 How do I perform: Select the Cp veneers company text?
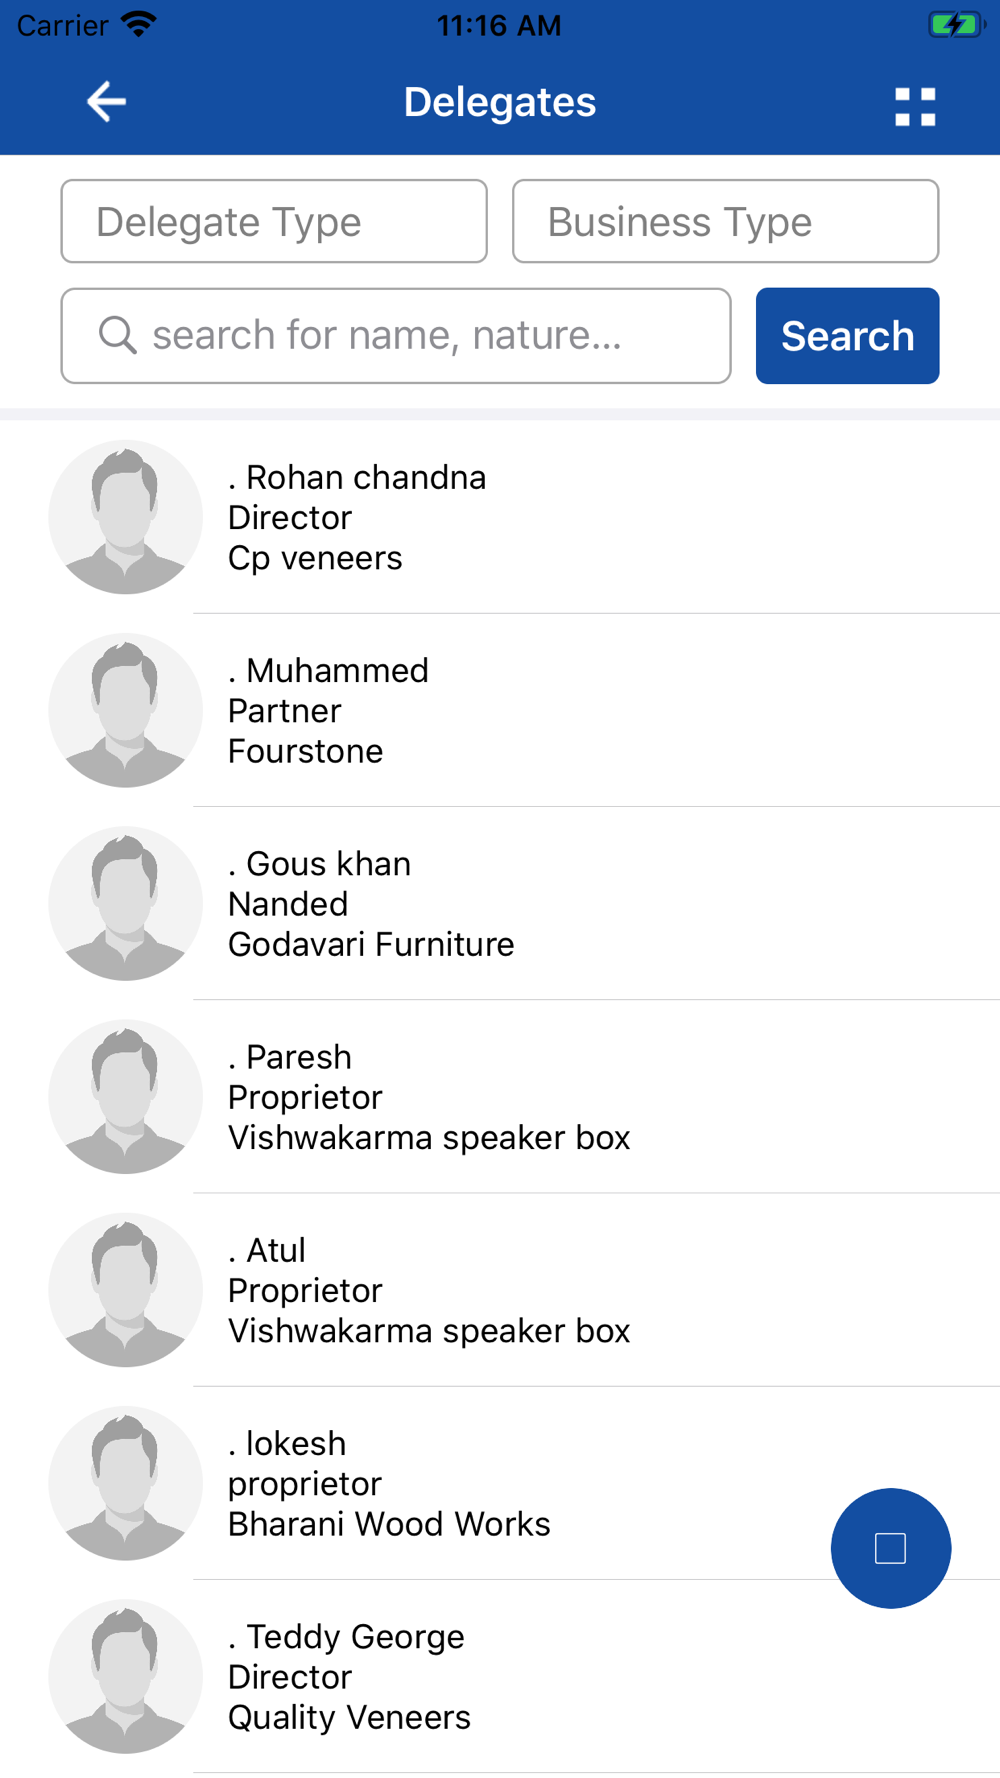coord(315,558)
